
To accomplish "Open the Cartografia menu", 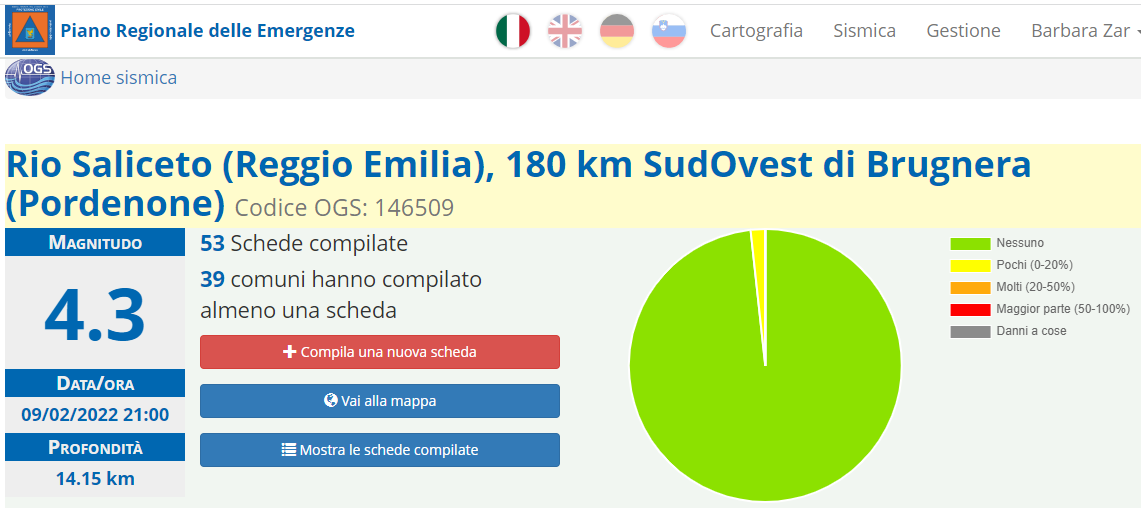I will click(756, 31).
